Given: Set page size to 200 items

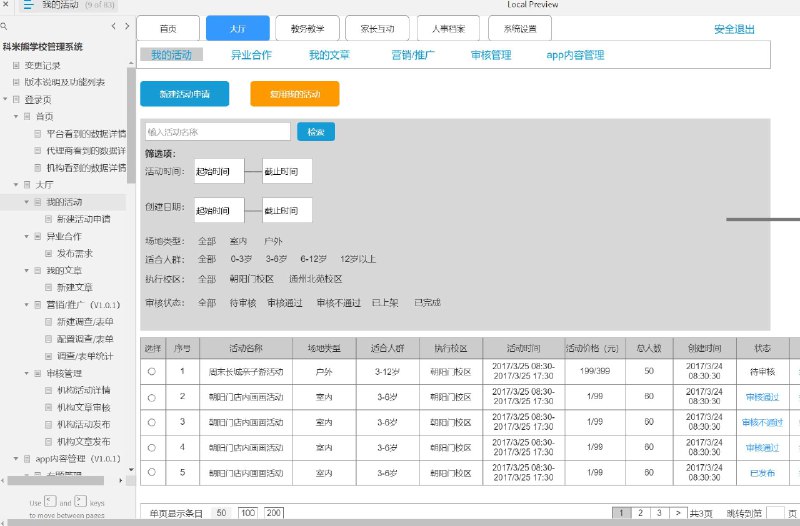Looking at the screenshot, I should (274, 513).
